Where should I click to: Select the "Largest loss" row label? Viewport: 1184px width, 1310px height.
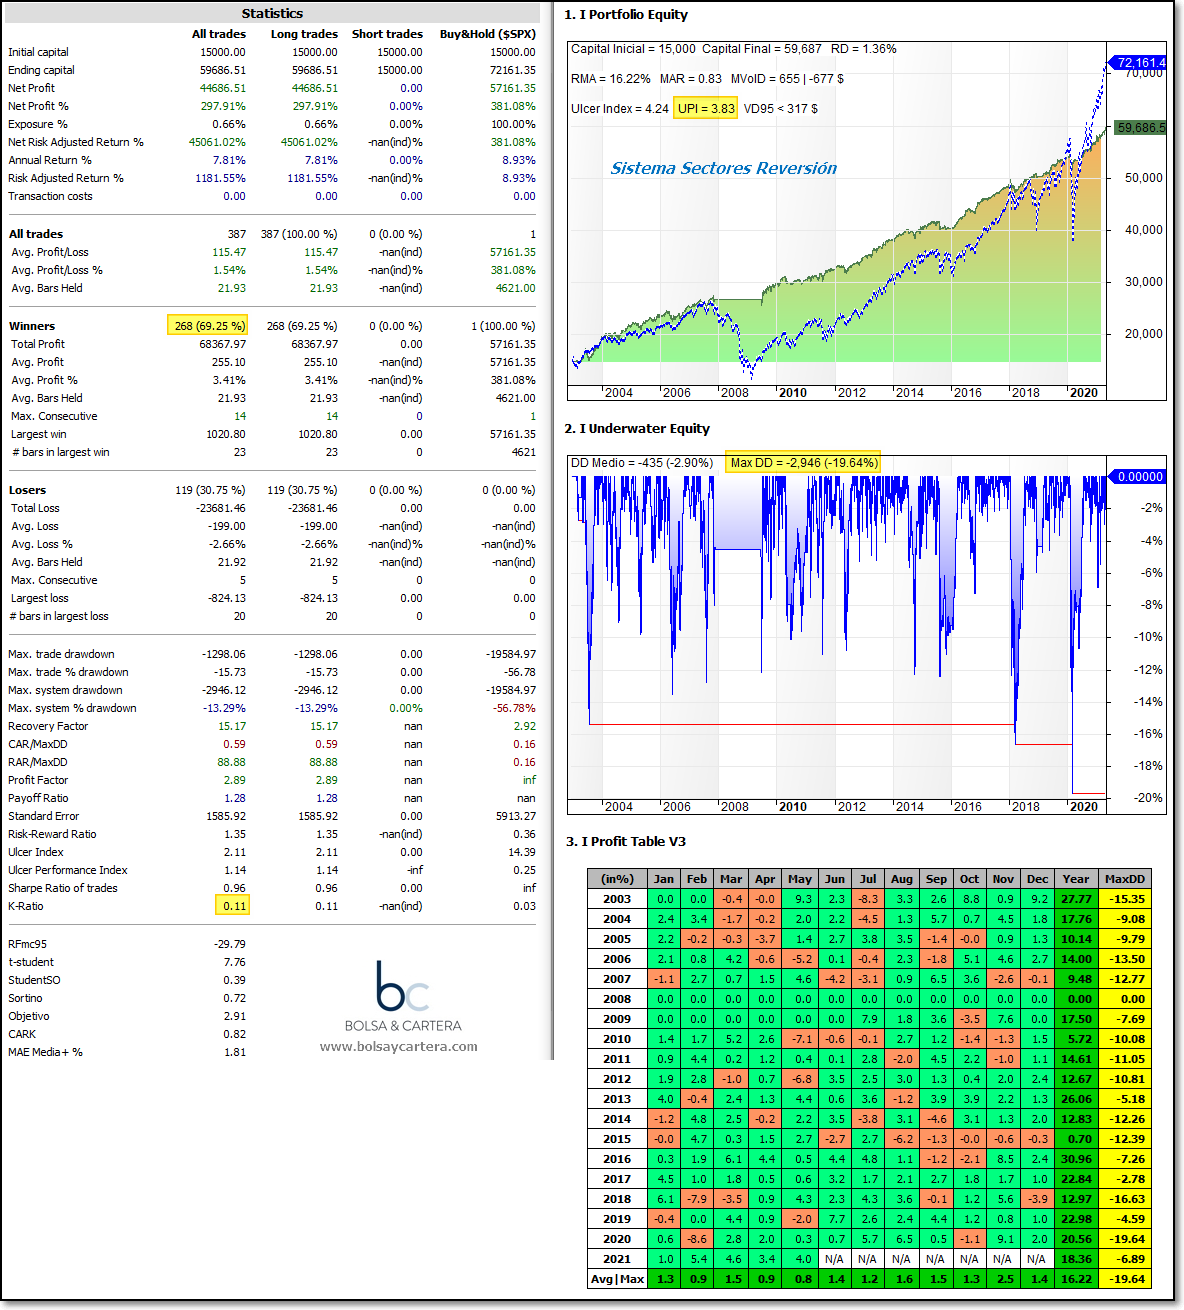point(40,598)
